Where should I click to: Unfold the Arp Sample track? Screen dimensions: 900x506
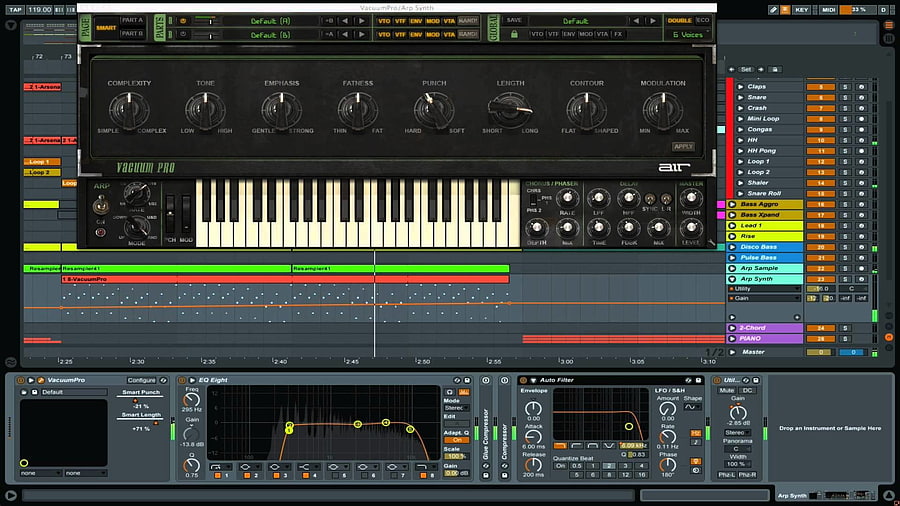(732, 268)
